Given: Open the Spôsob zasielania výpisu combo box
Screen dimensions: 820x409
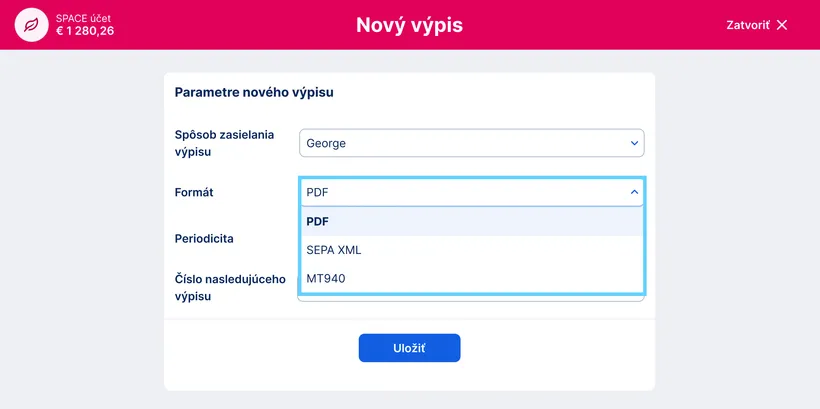Looking at the screenshot, I should point(472,143).
